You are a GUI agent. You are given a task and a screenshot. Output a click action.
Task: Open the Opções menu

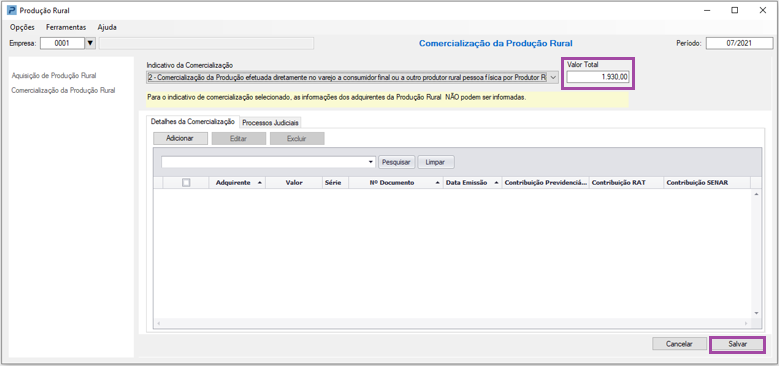point(22,27)
